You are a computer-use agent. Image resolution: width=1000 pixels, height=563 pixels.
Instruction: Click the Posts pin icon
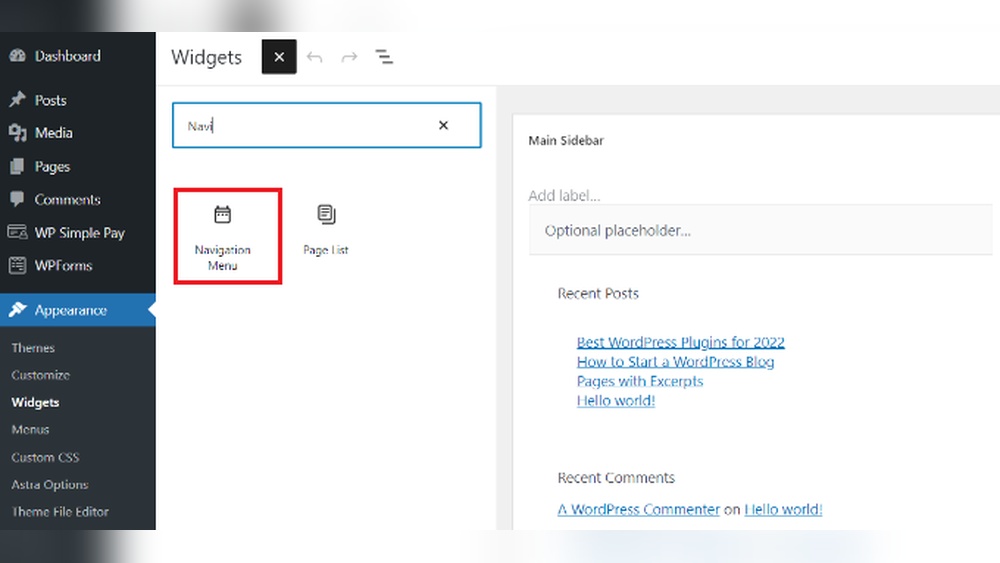[17, 99]
